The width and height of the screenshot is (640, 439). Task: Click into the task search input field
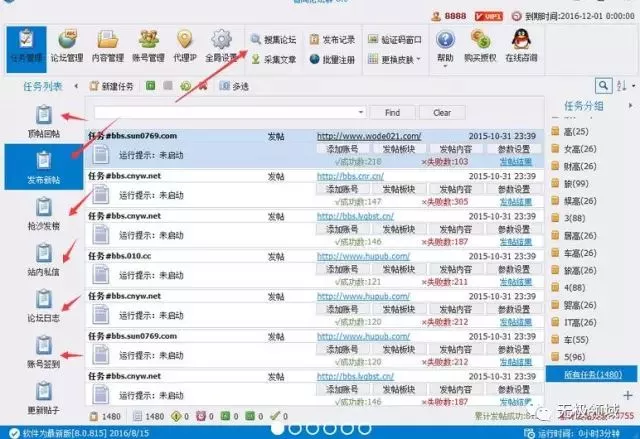point(229,112)
